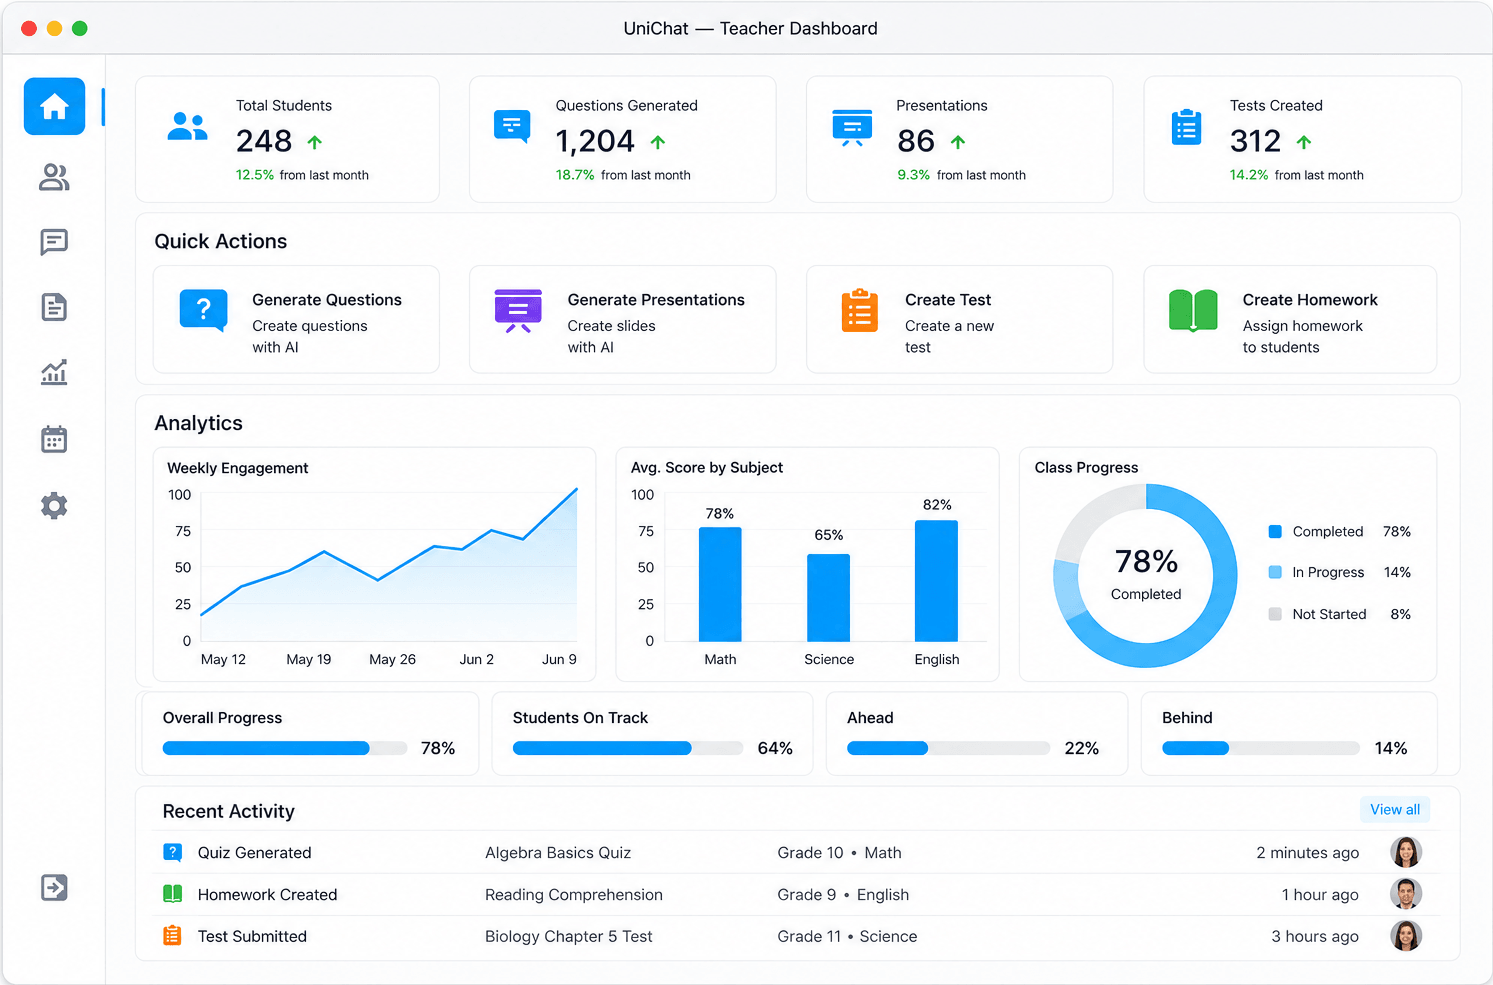
Task: Open the Create Test quick action
Action: (x=959, y=320)
